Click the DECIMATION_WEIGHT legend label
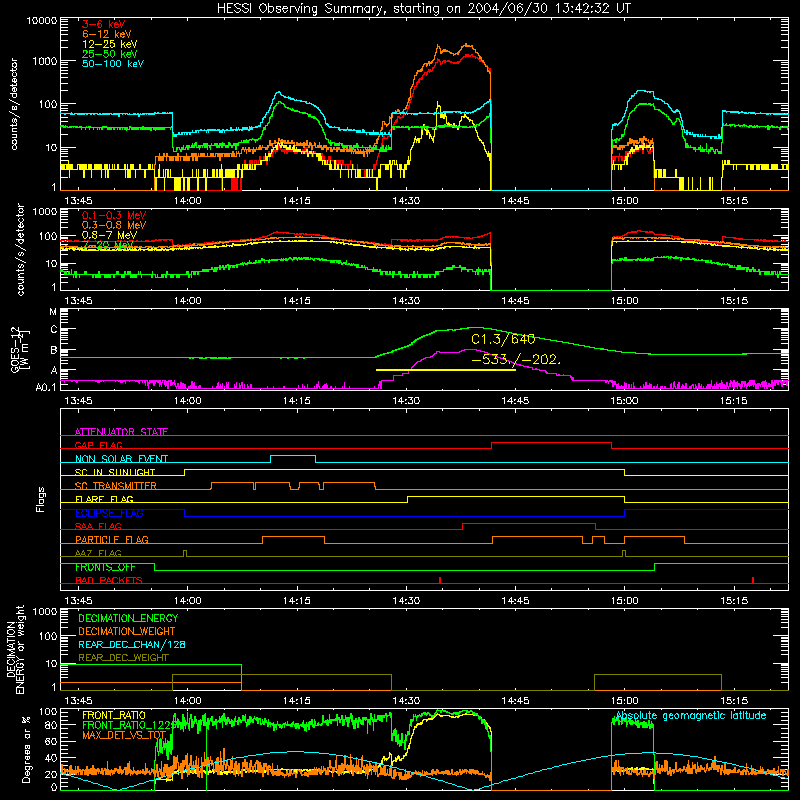 click(x=127, y=631)
